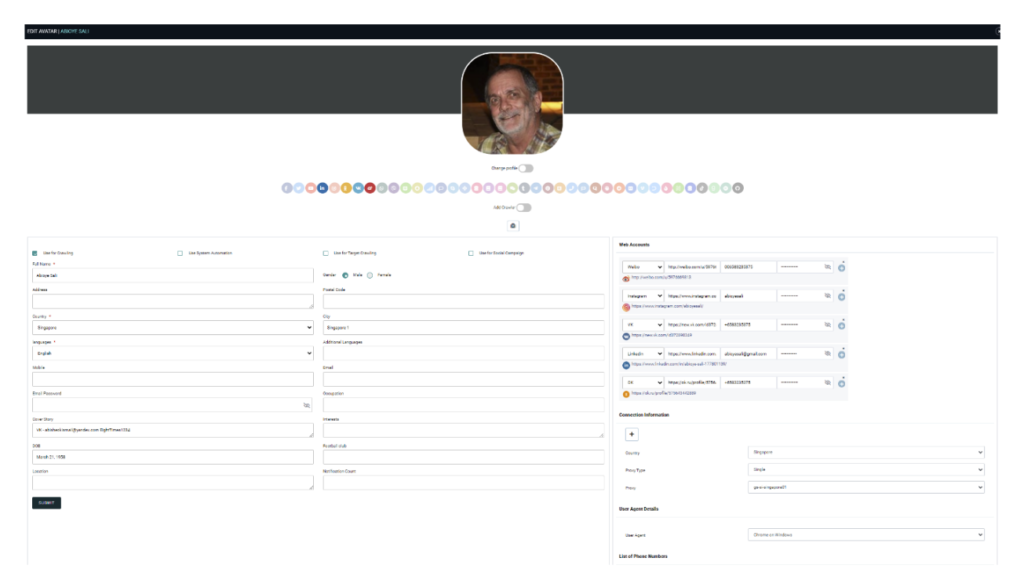
Task: Open the Proxy Type dropdown
Action: [x=866, y=470]
